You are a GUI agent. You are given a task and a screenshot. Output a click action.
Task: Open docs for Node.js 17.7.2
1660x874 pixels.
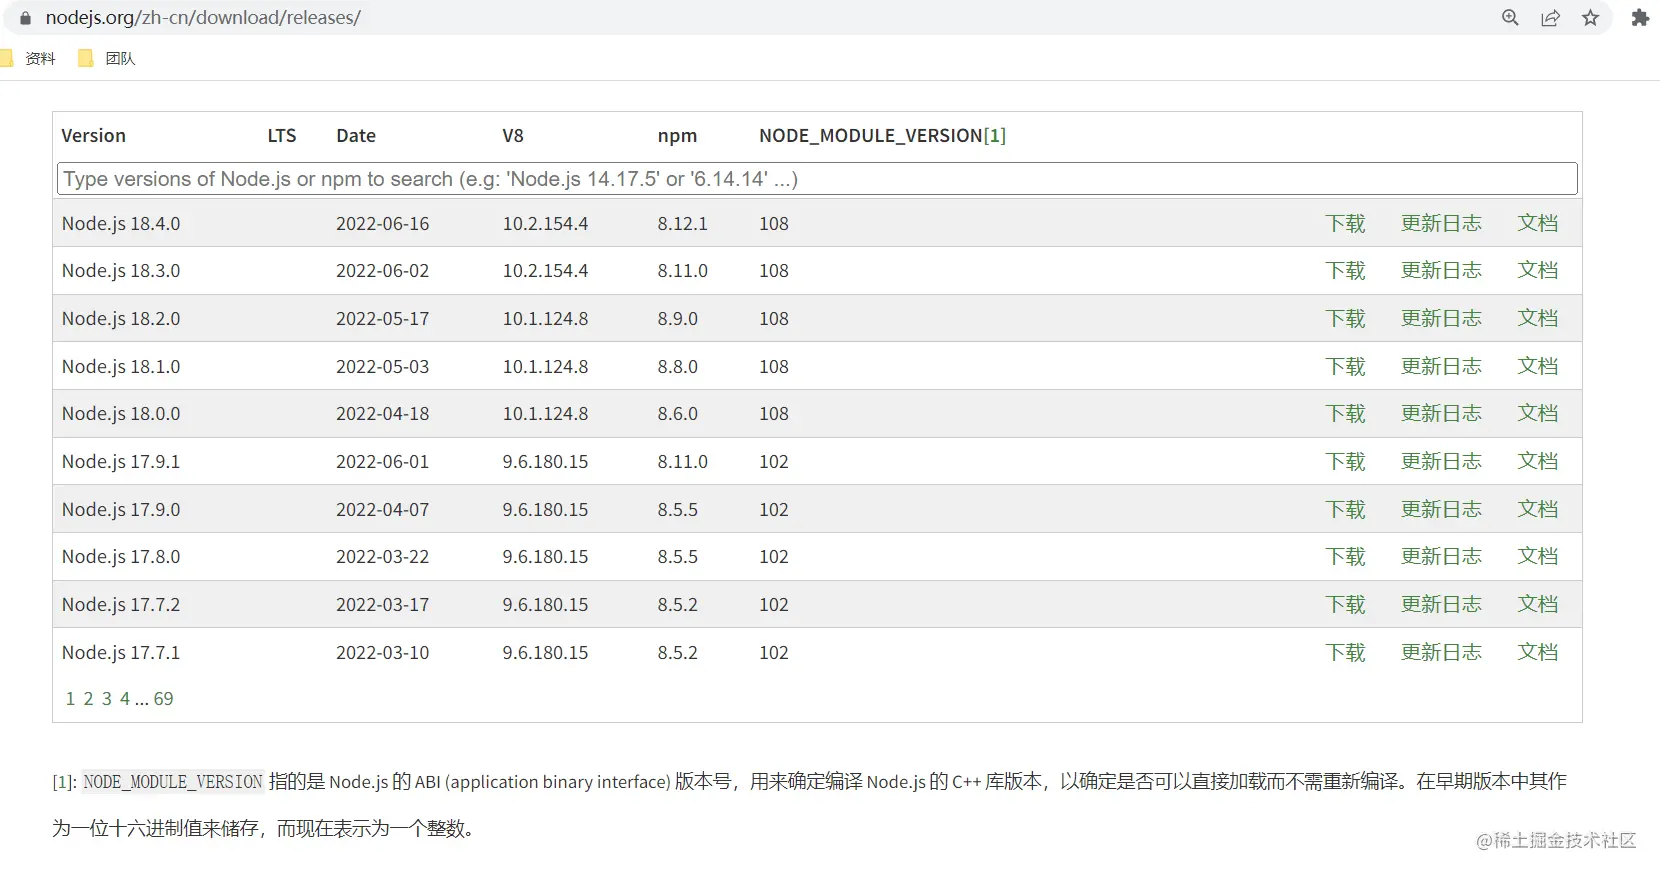pos(1537,605)
